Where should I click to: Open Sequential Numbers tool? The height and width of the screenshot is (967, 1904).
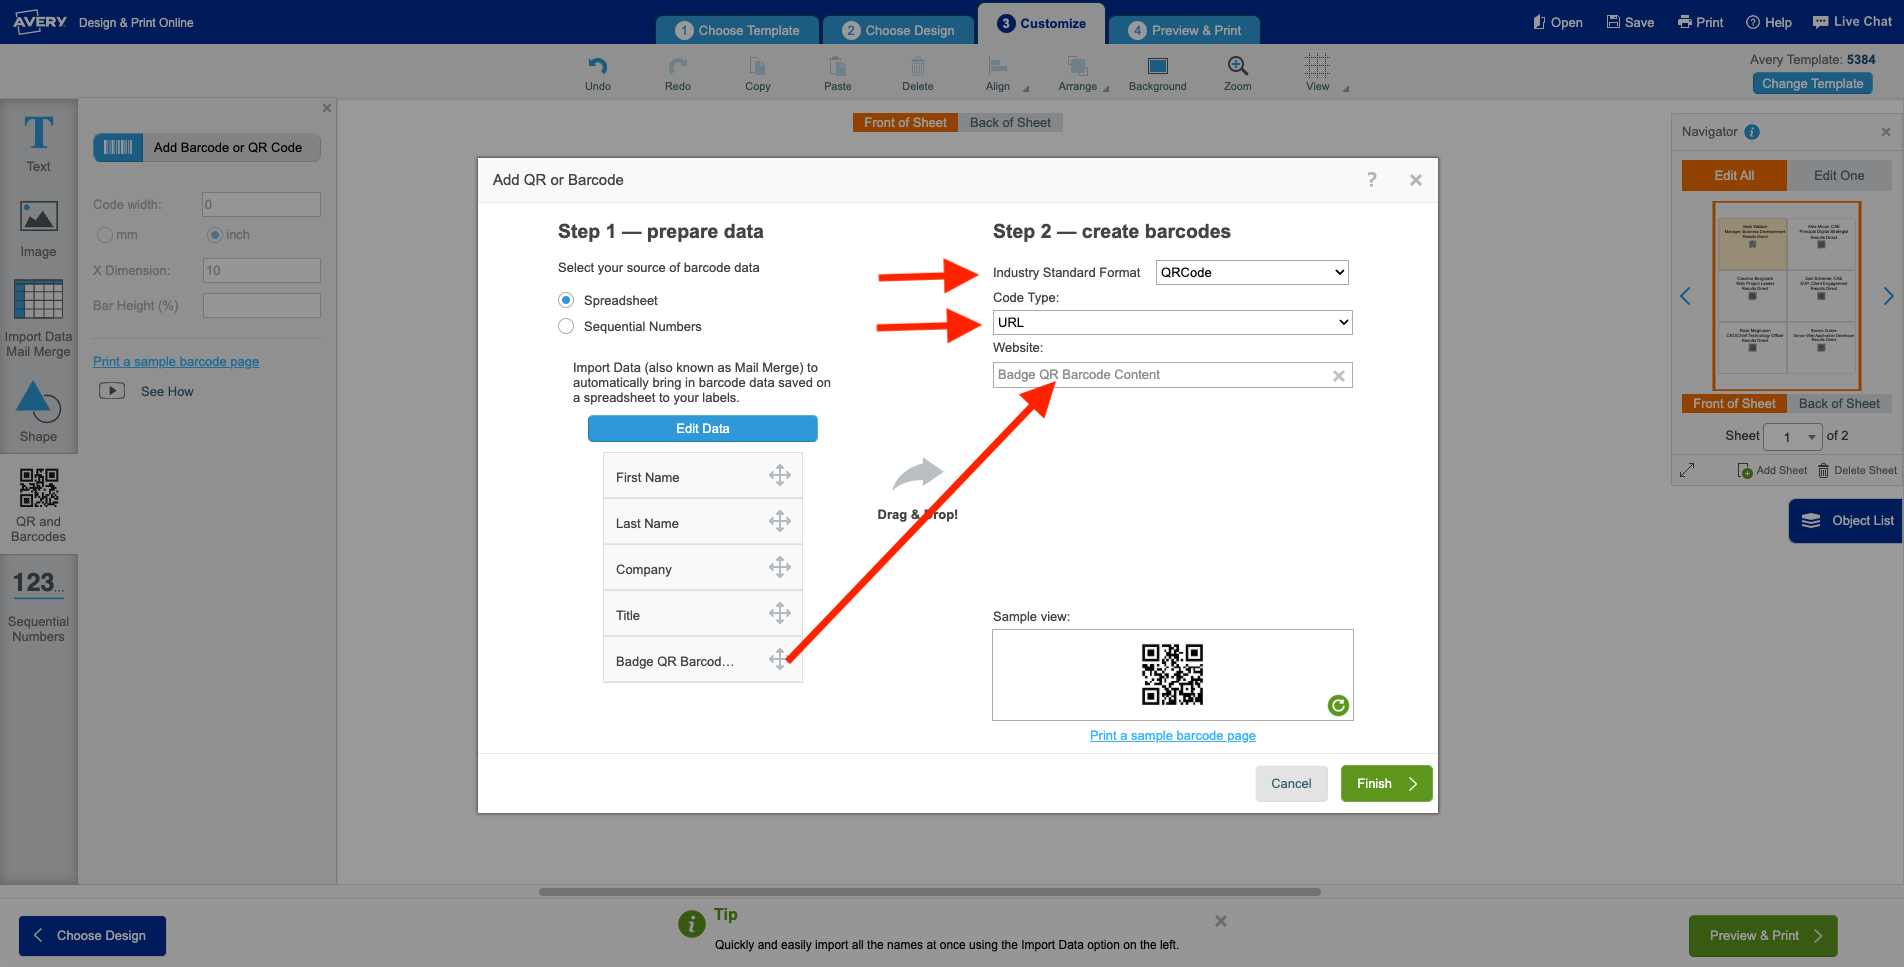pos(38,605)
